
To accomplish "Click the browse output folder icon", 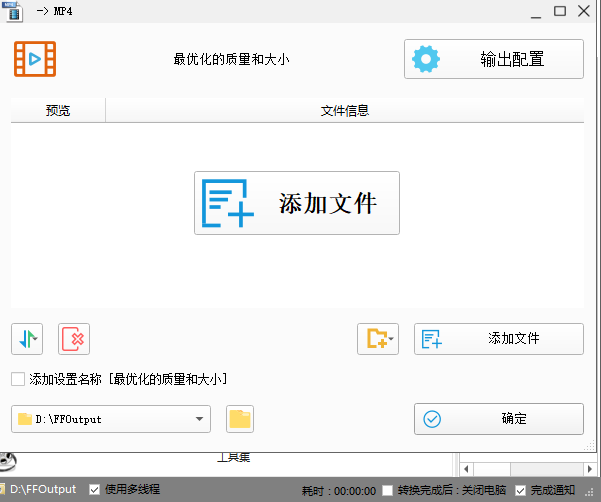I will tap(240, 419).
